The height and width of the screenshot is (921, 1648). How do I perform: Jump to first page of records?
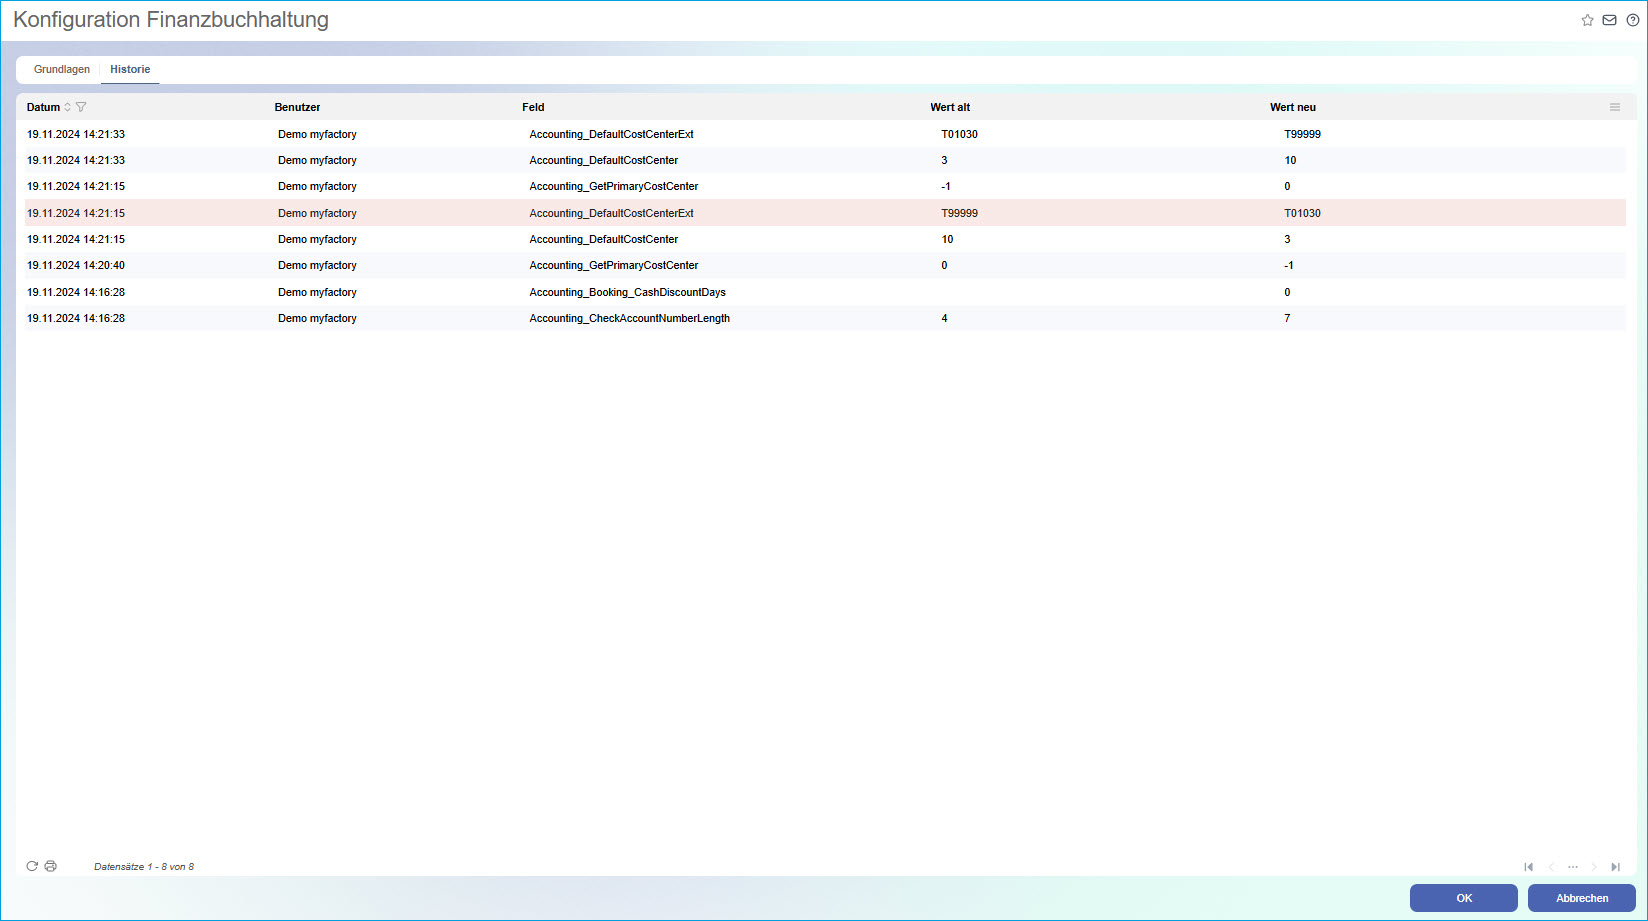point(1528,867)
